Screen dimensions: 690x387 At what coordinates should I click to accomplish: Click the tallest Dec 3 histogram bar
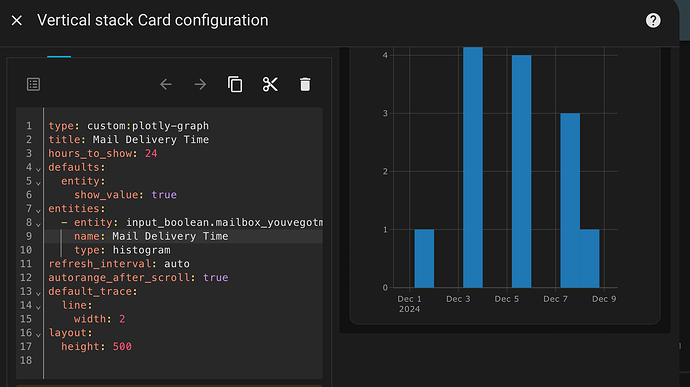point(473,167)
